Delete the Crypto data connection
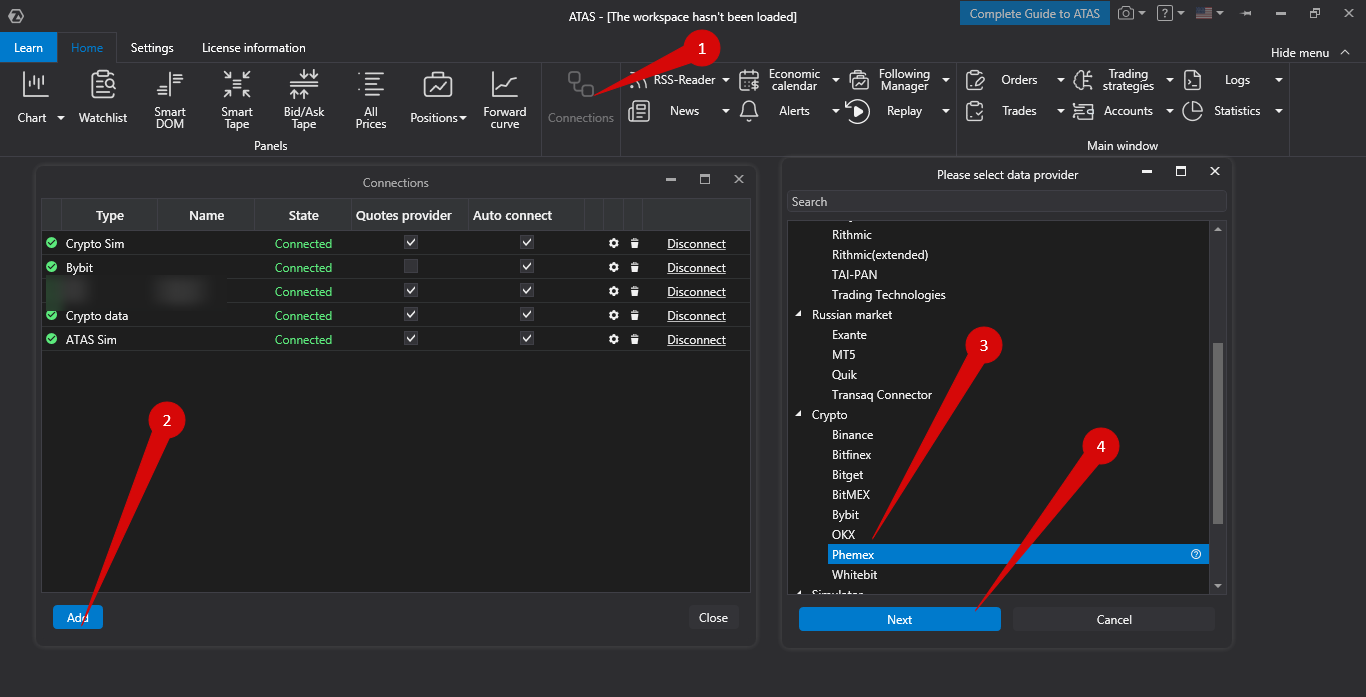Screen dimensions: 1366x697 click(634, 315)
